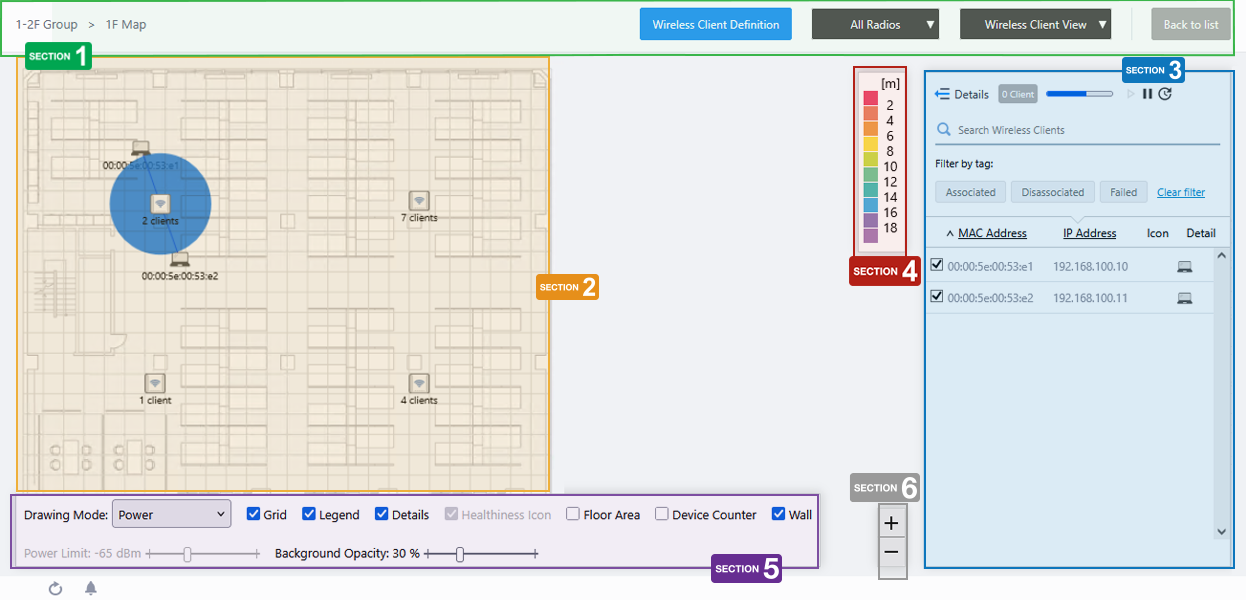
Task: Click the reload icon at bottom left
Action: 56,588
